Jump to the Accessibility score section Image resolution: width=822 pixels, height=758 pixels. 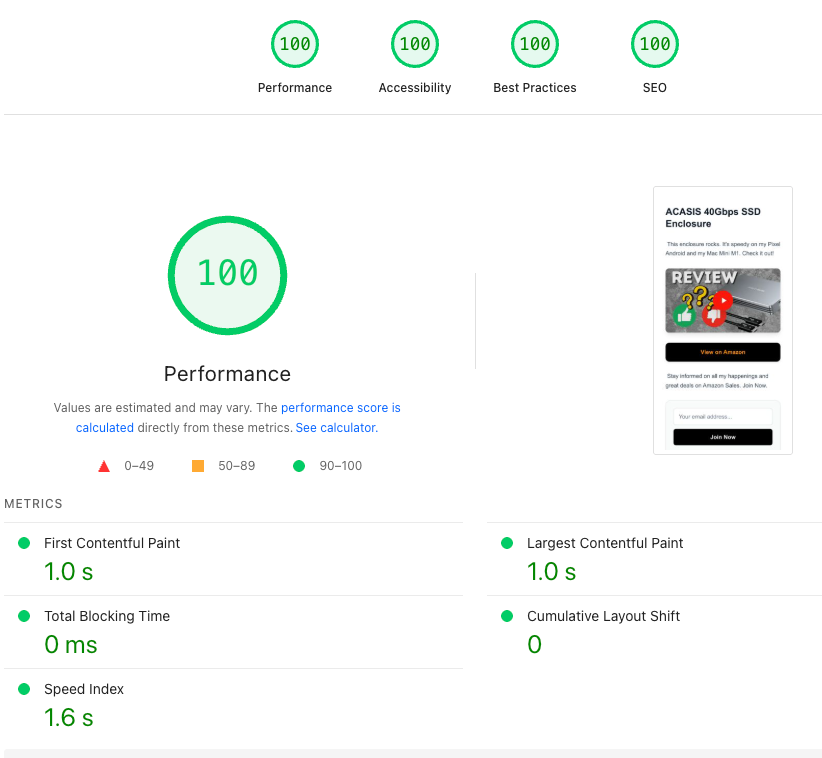(x=414, y=44)
